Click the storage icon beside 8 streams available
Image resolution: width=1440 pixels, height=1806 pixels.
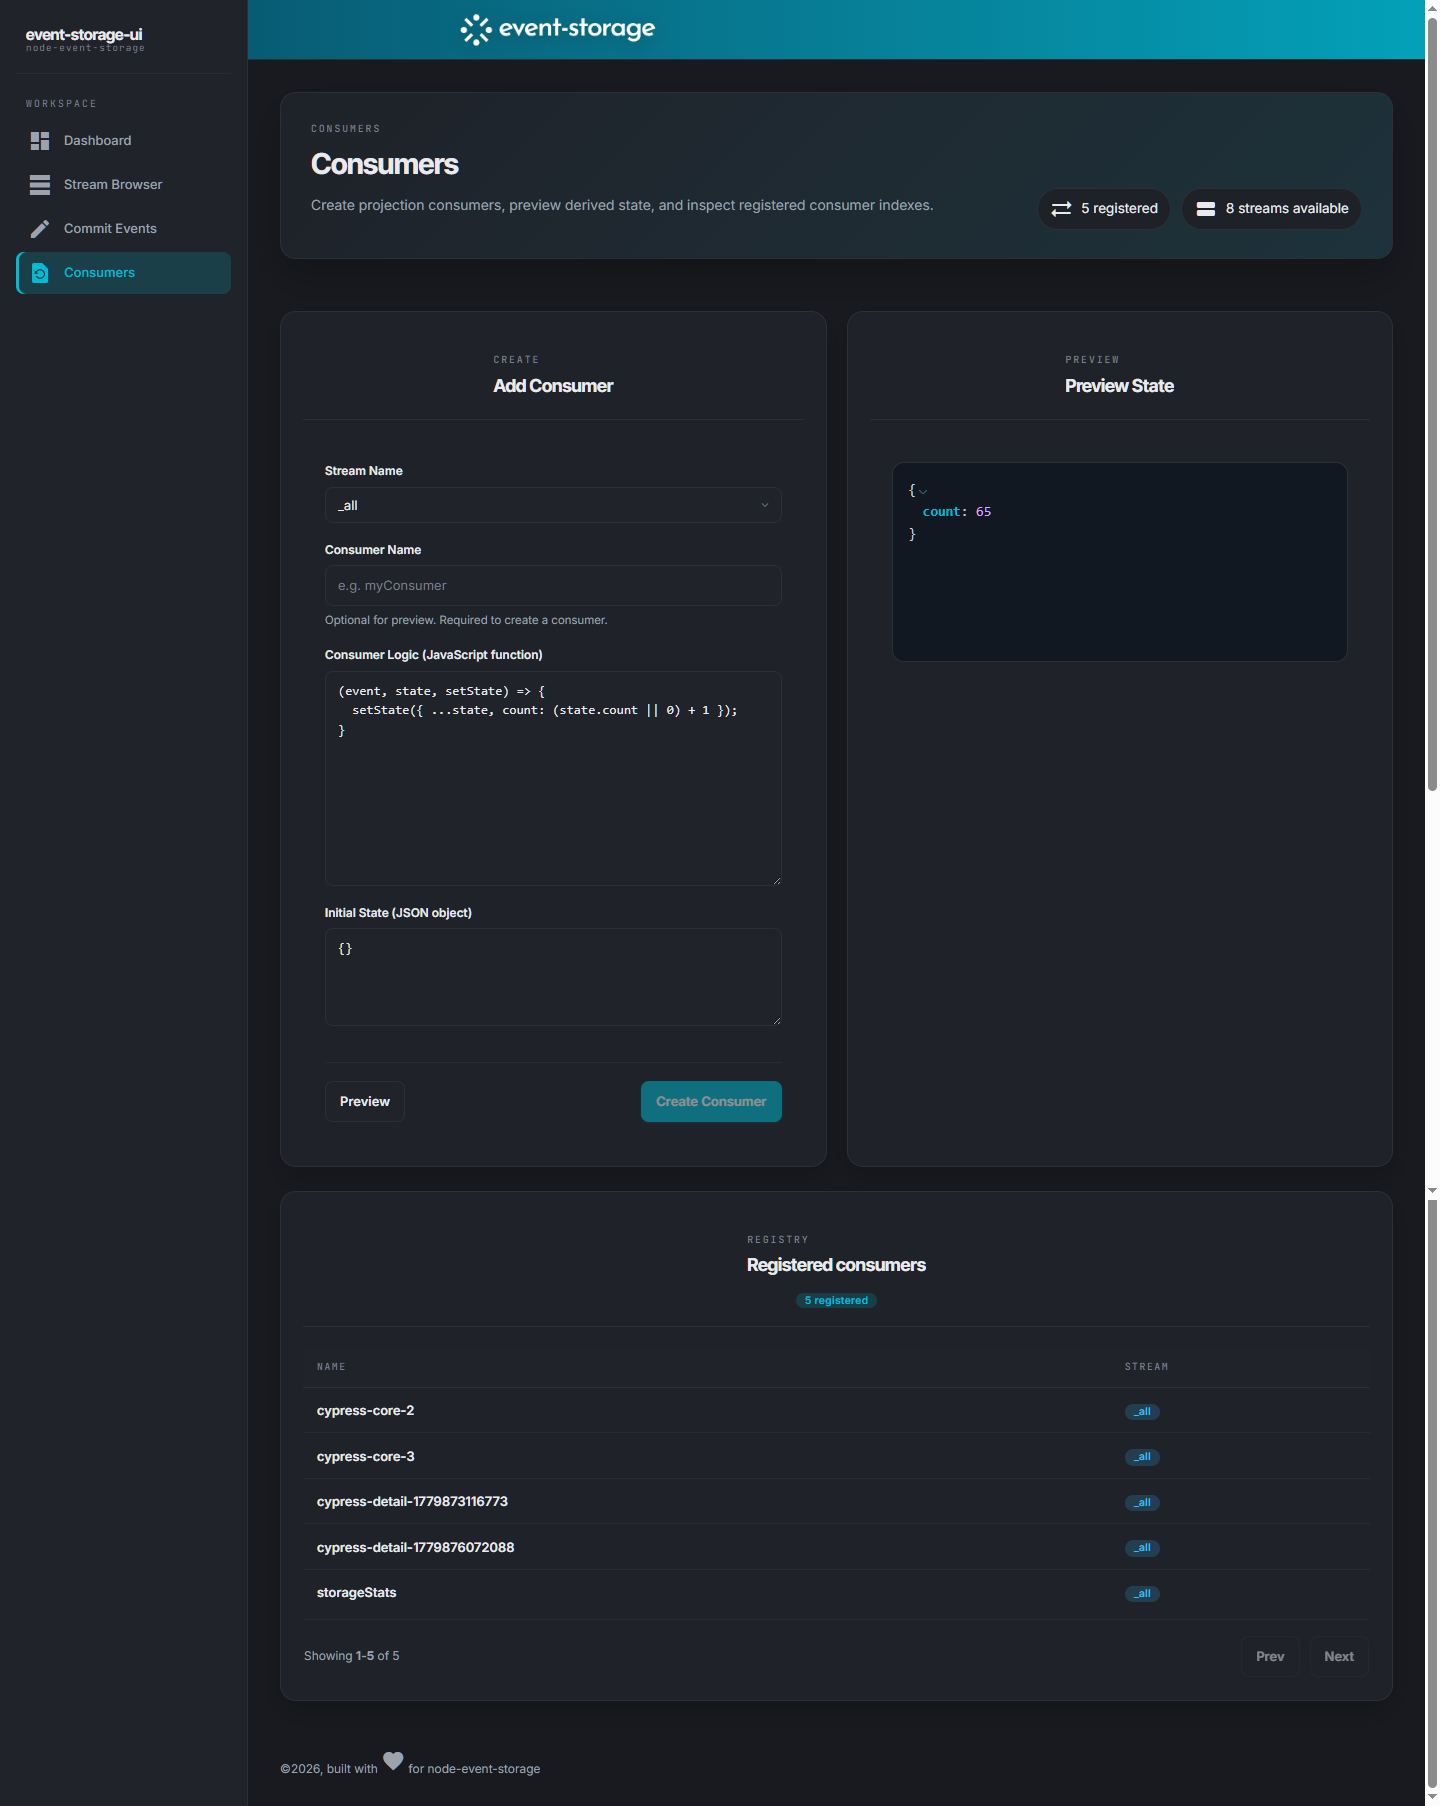[x=1206, y=209]
